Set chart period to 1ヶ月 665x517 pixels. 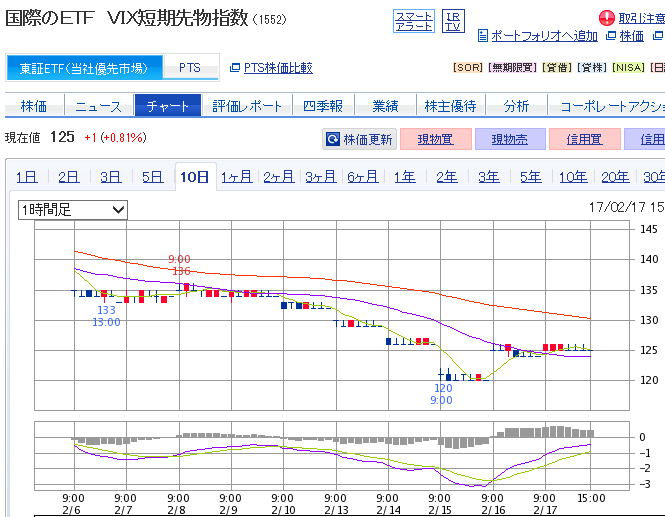point(237,177)
